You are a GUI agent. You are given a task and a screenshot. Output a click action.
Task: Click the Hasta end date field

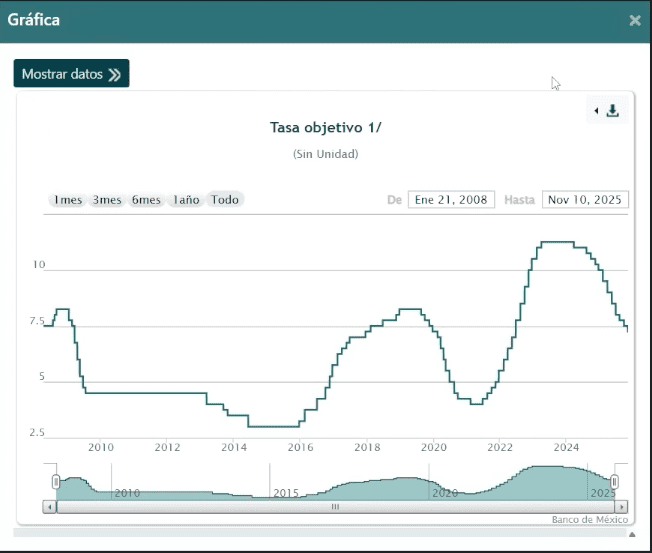tap(585, 200)
